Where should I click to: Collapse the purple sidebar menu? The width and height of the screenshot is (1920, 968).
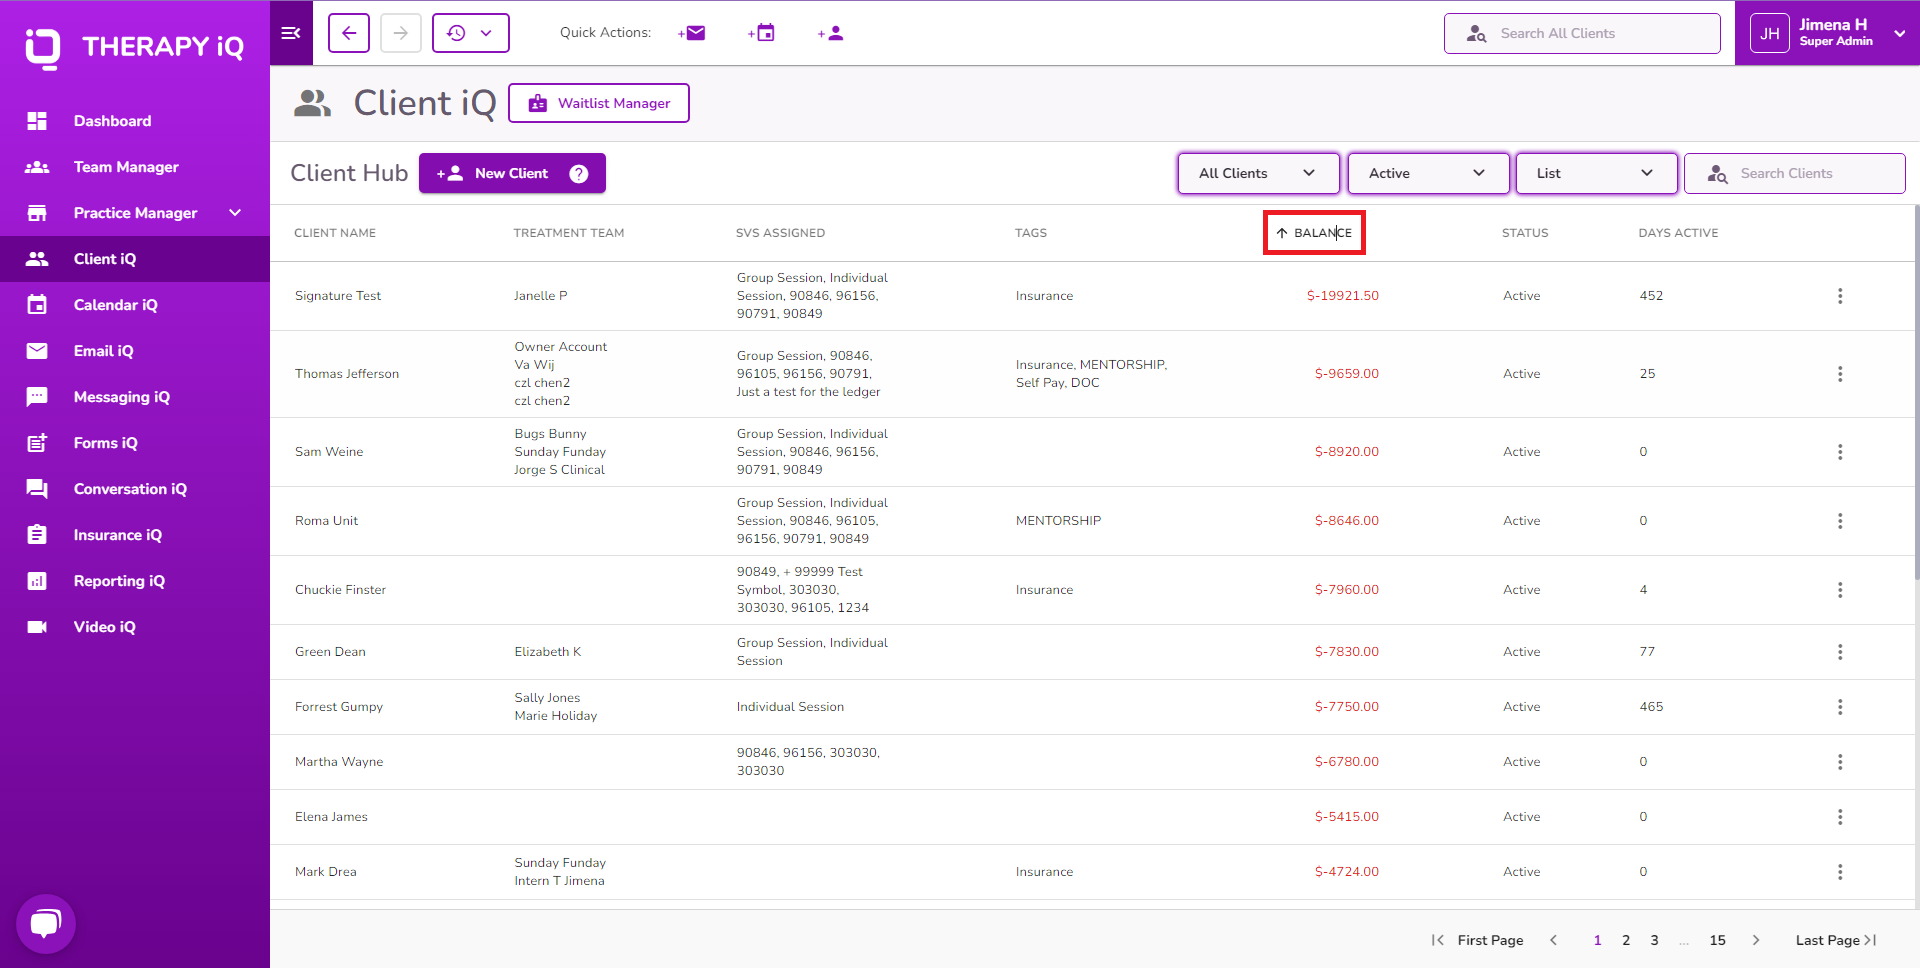coord(290,32)
